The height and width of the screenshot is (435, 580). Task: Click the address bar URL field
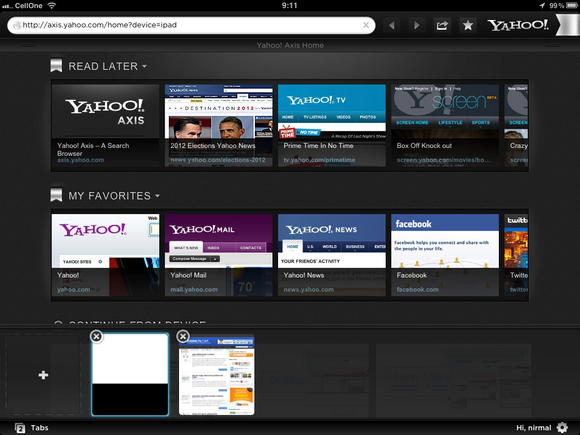point(191,25)
